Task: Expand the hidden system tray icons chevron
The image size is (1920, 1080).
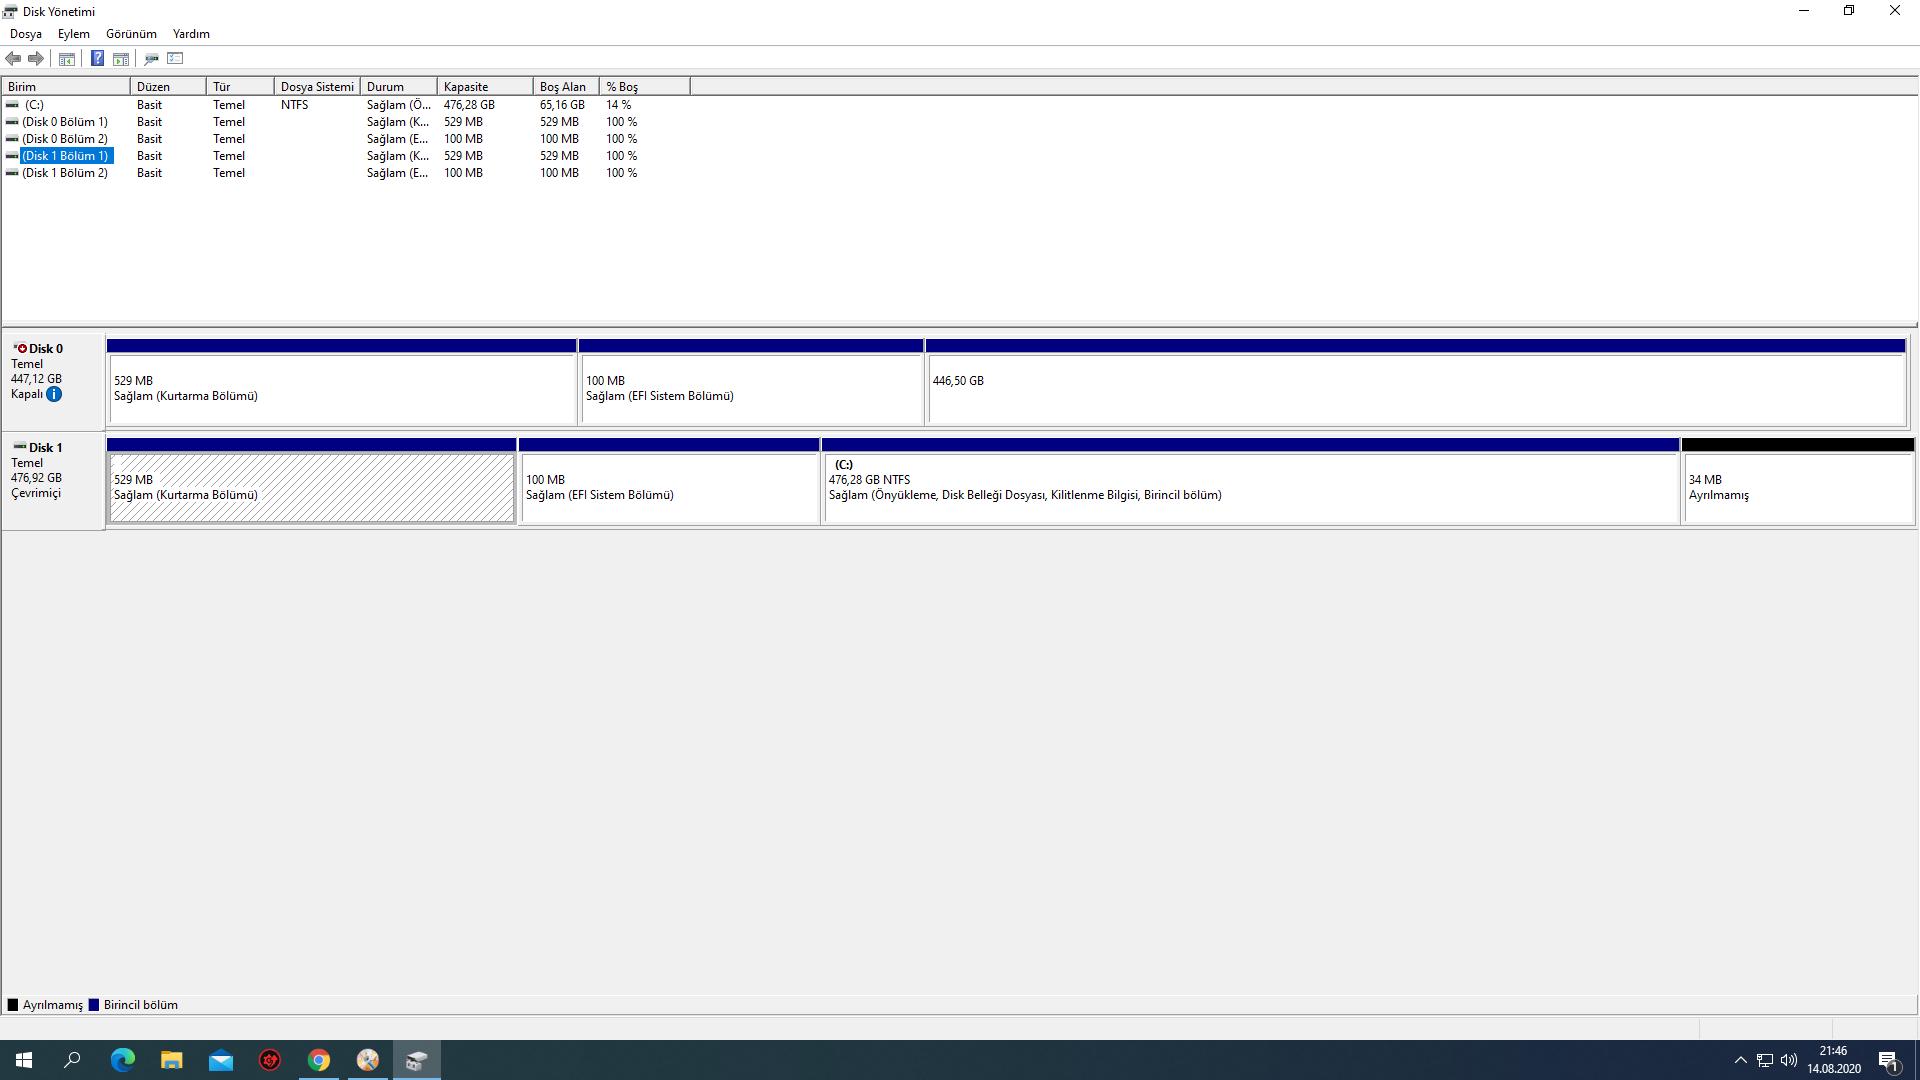Action: 1741,1060
